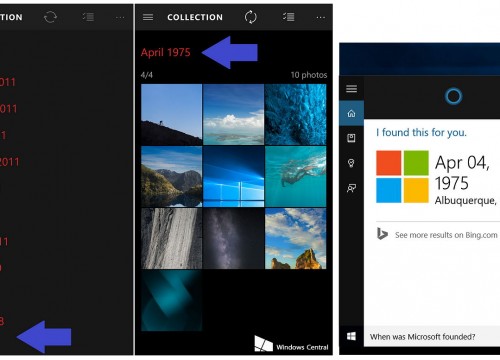500x360 pixels.
Task: Click the 4/4 date label
Action: [x=147, y=75]
